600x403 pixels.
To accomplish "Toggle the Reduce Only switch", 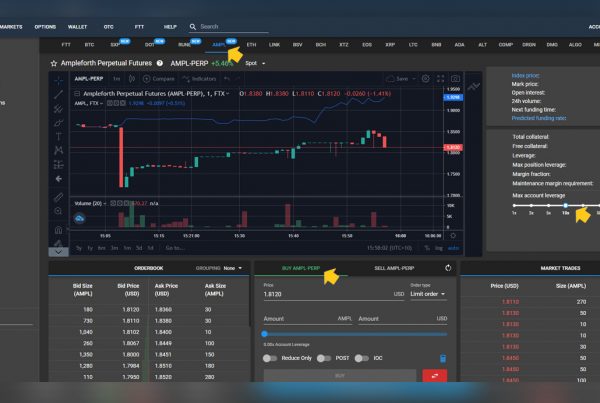I will coord(270,357).
